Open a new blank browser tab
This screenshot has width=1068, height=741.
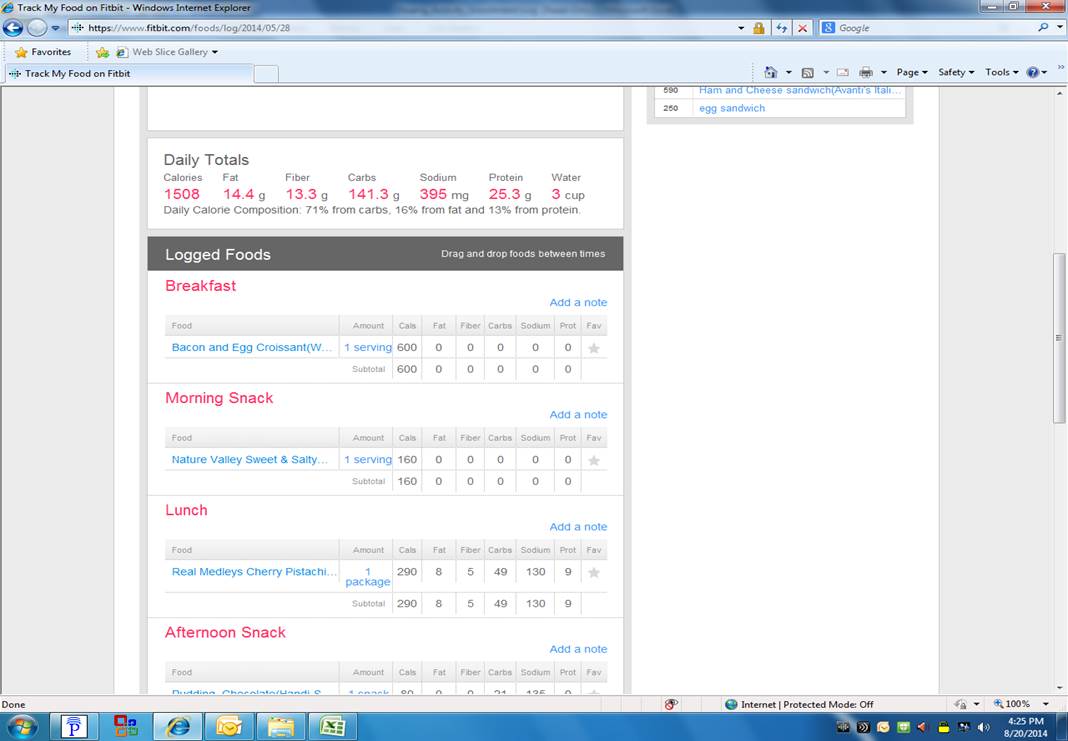(x=266, y=74)
